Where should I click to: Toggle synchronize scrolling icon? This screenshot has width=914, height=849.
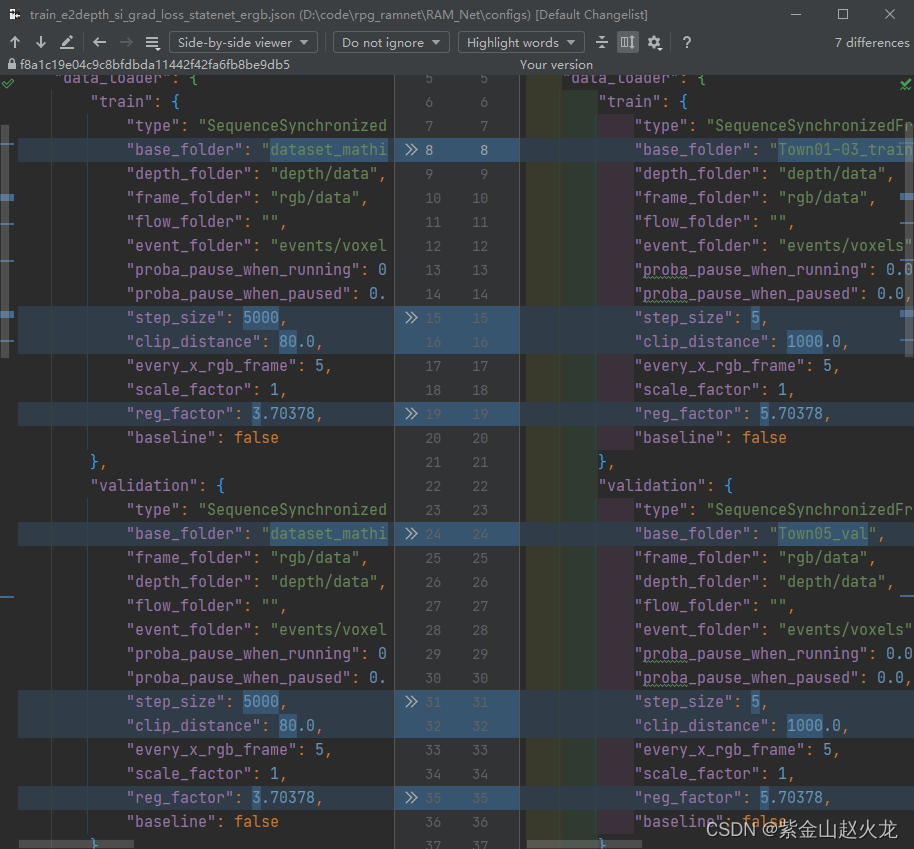click(x=628, y=43)
